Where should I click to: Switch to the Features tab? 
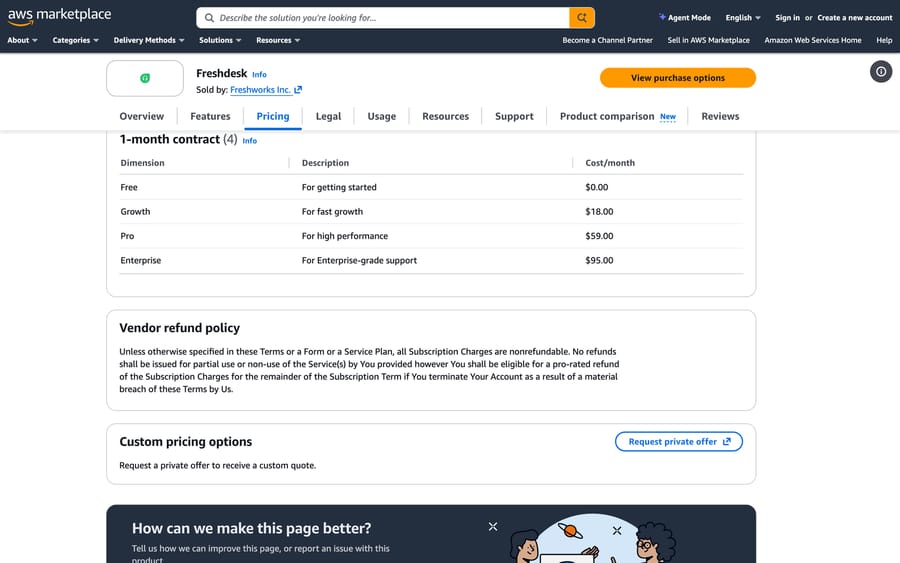coord(210,116)
